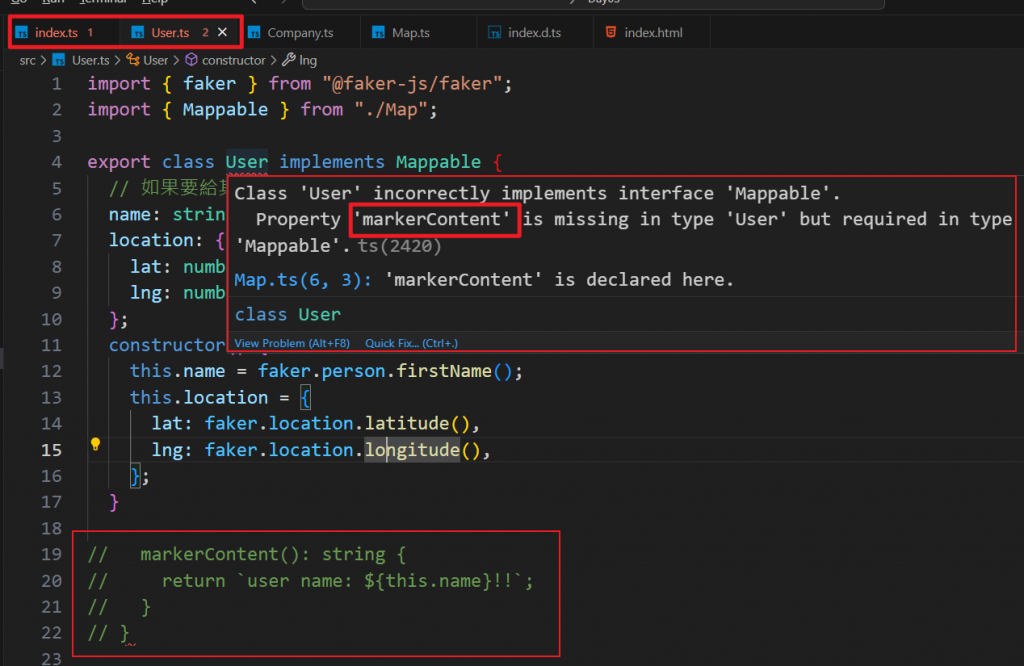
Task: Click the 'class User' text in hover tooltip
Action: point(287,315)
